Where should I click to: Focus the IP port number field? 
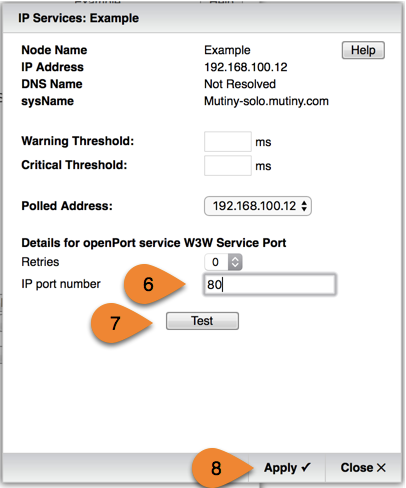coord(270,284)
